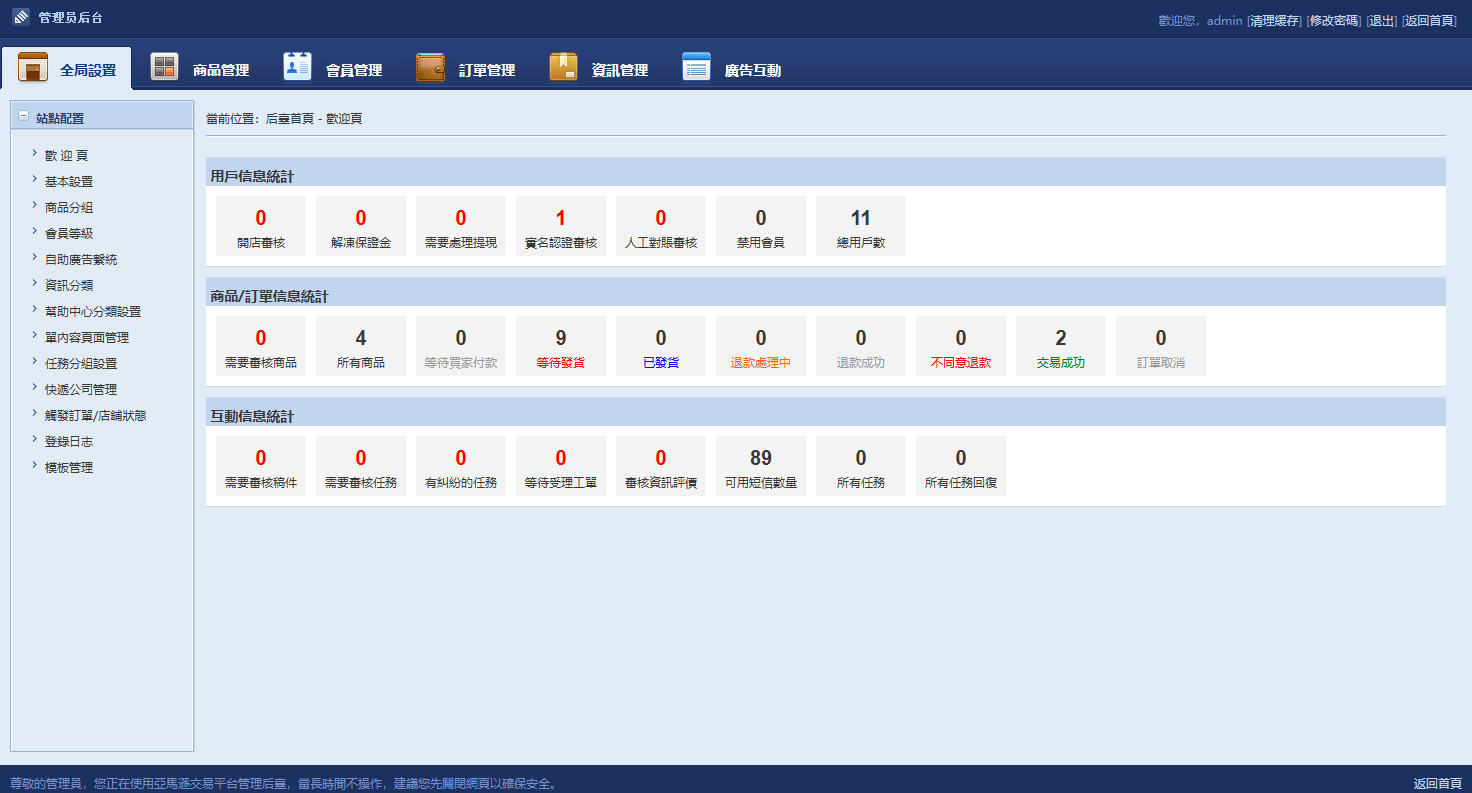Open the 會員等級 sidebar item
This screenshot has height=793, width=1472.
click(69, 234)
